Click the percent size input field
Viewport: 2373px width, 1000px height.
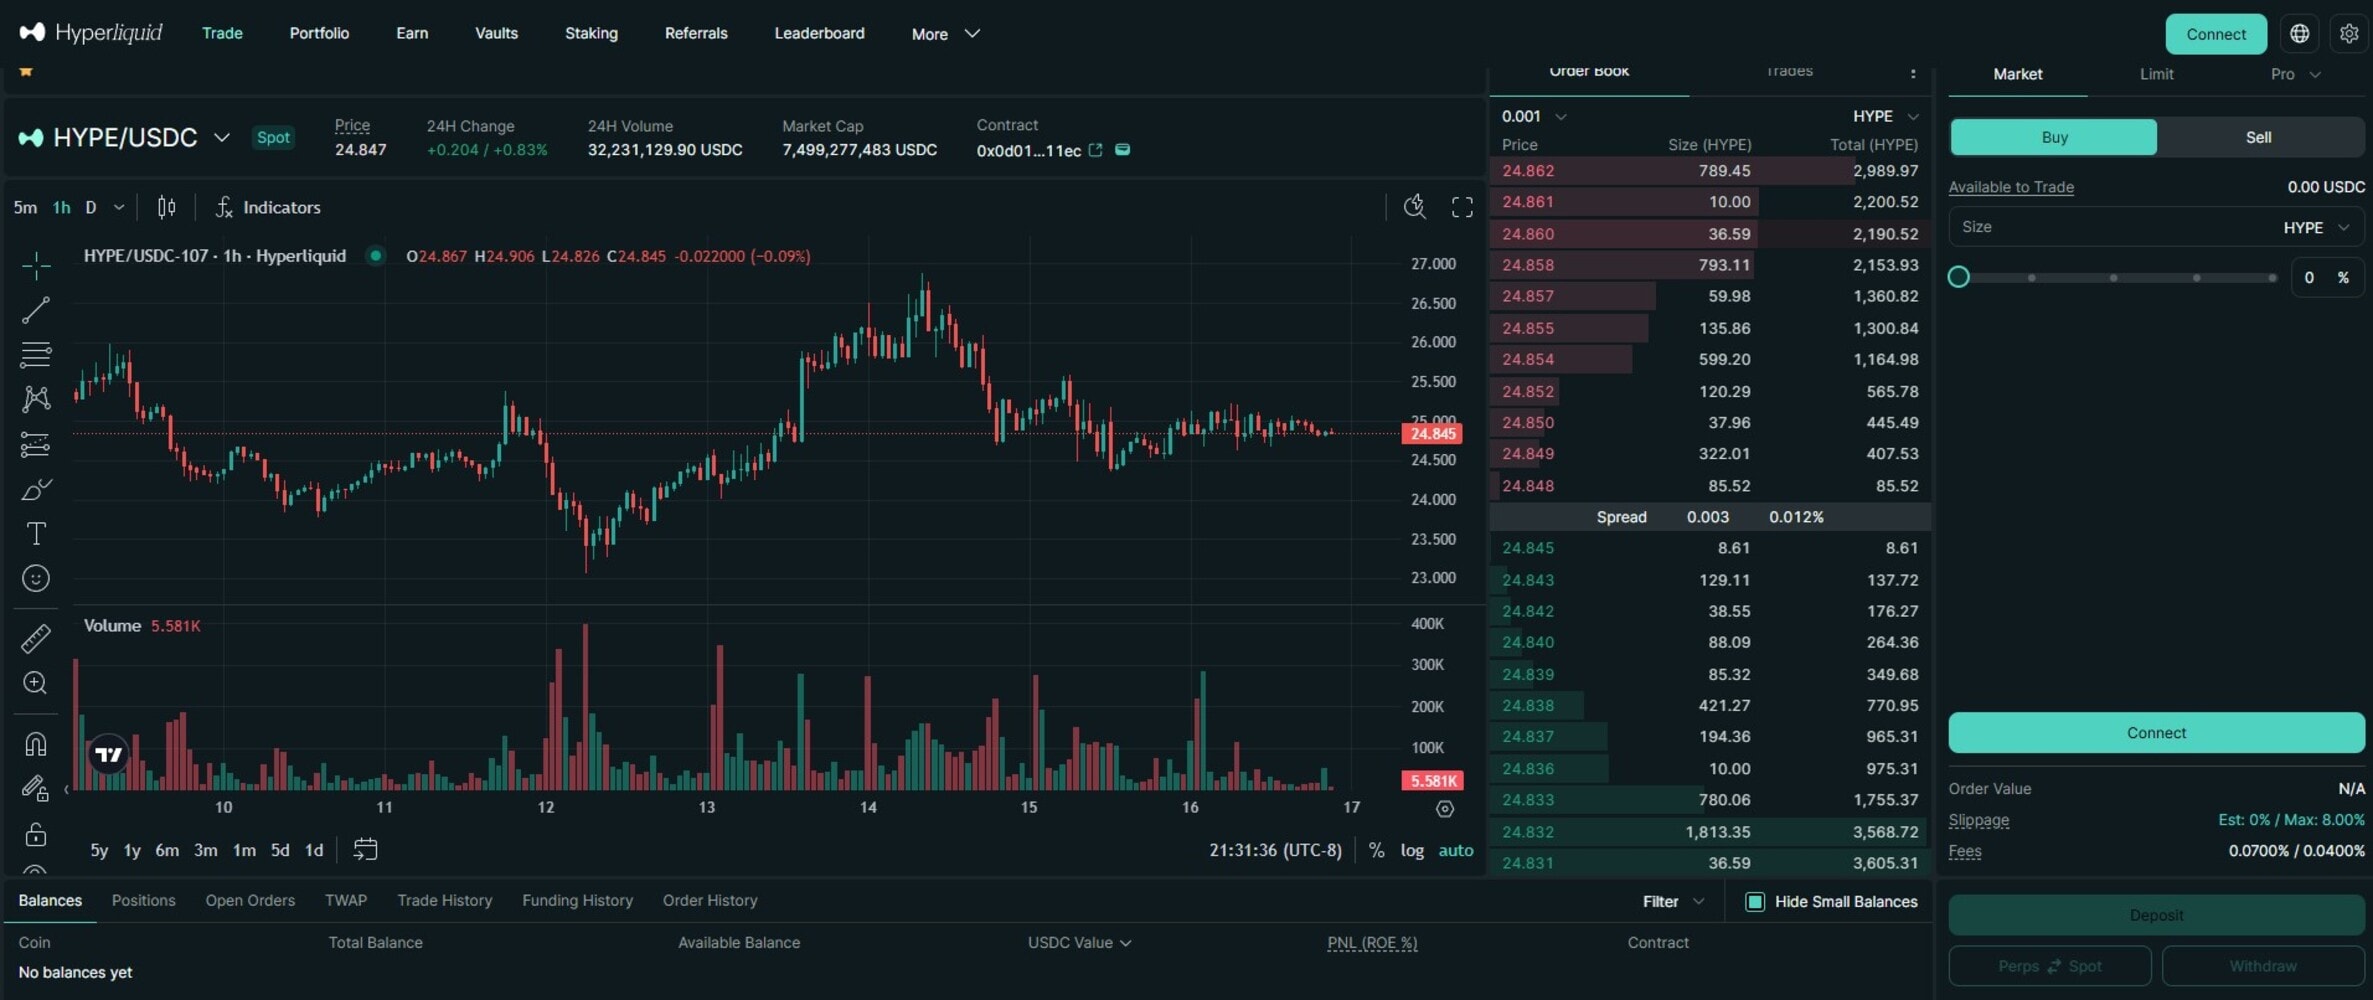(2309, 277)
